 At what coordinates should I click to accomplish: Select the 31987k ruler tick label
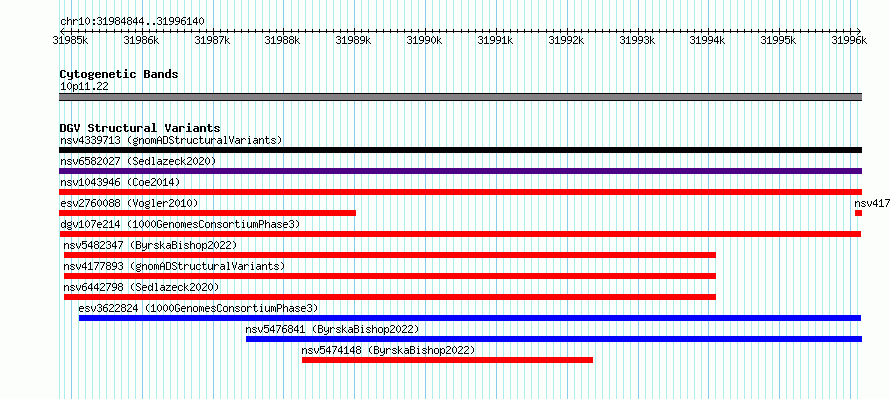point(212,40)
